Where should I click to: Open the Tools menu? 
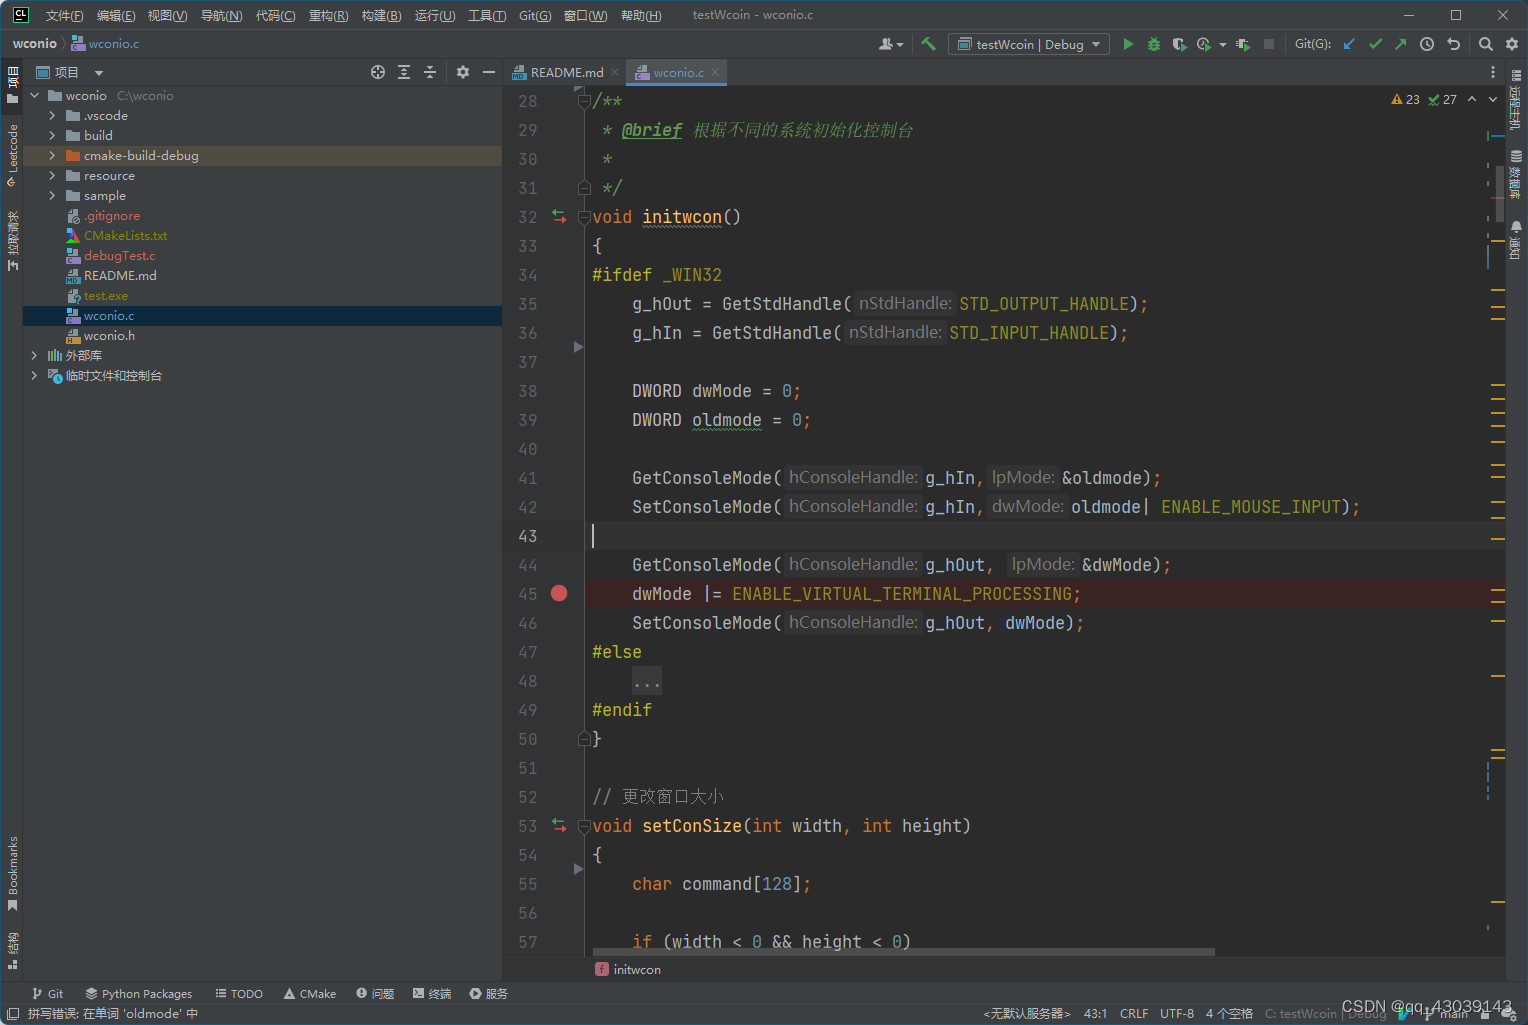click(487, 15)
